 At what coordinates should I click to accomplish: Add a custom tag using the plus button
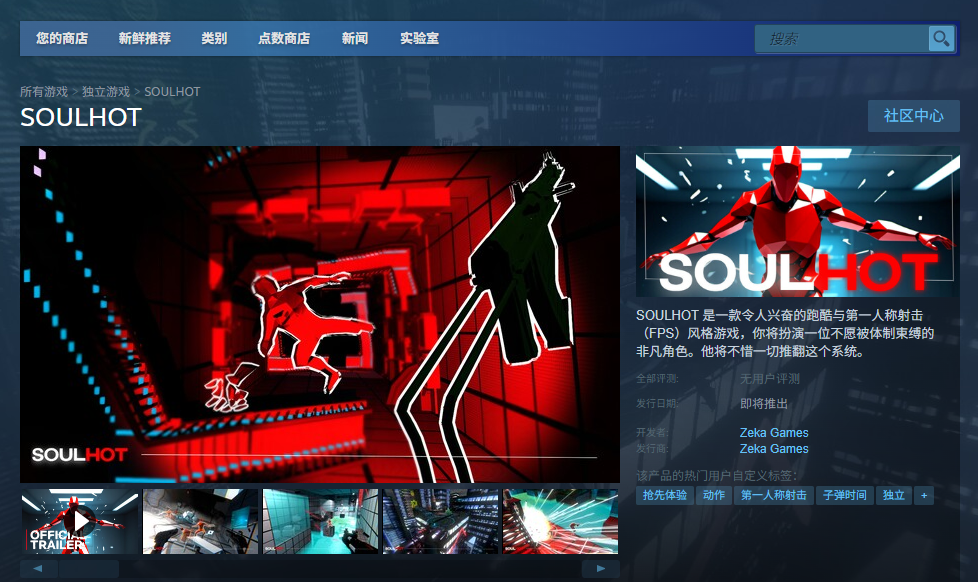click(922, 495)
